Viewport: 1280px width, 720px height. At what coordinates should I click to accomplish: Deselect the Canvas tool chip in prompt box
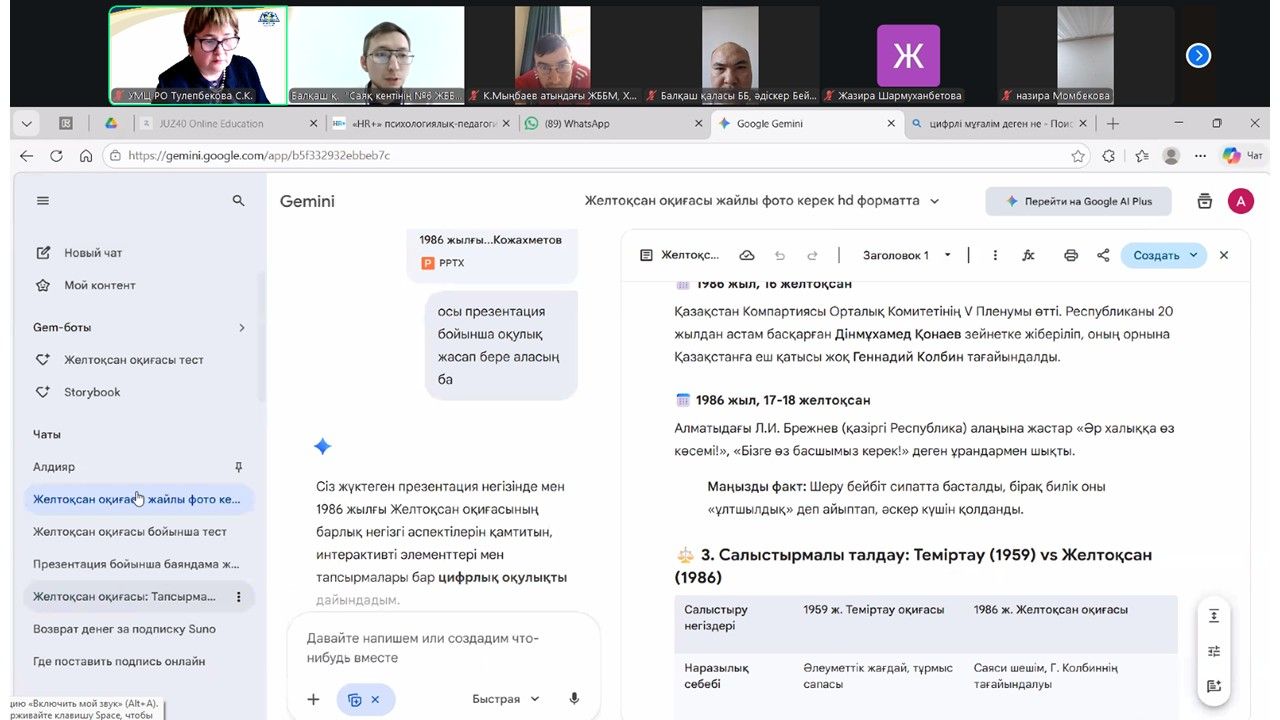click(375, 700)
